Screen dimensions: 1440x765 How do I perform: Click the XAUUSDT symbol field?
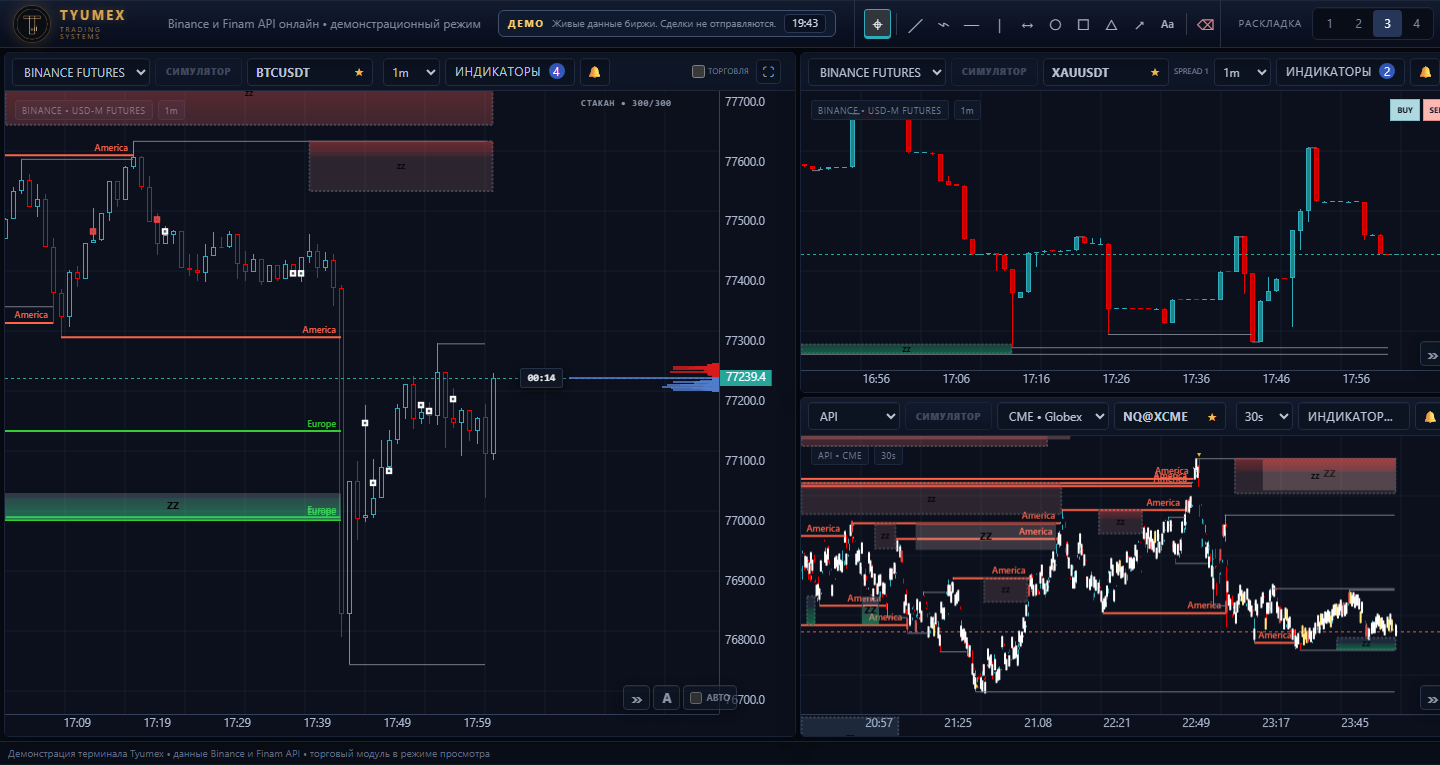point(1106,72)
